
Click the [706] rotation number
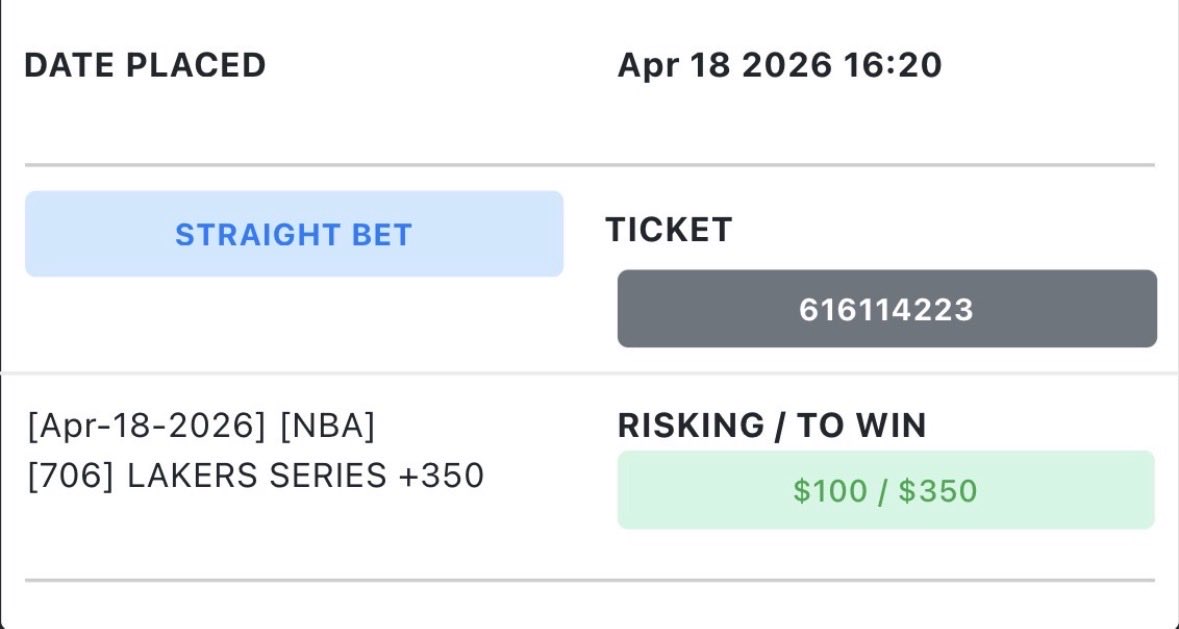[x=71, y=476]
